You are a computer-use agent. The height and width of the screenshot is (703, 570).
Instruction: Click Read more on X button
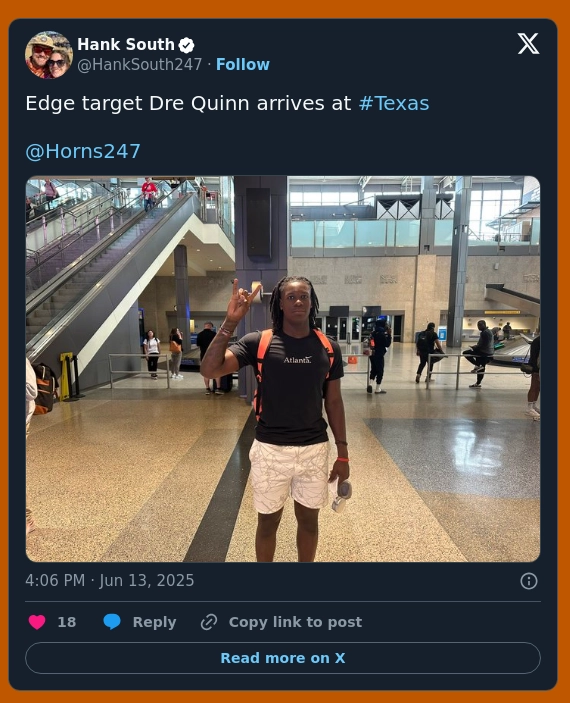[x=283, y=658]
